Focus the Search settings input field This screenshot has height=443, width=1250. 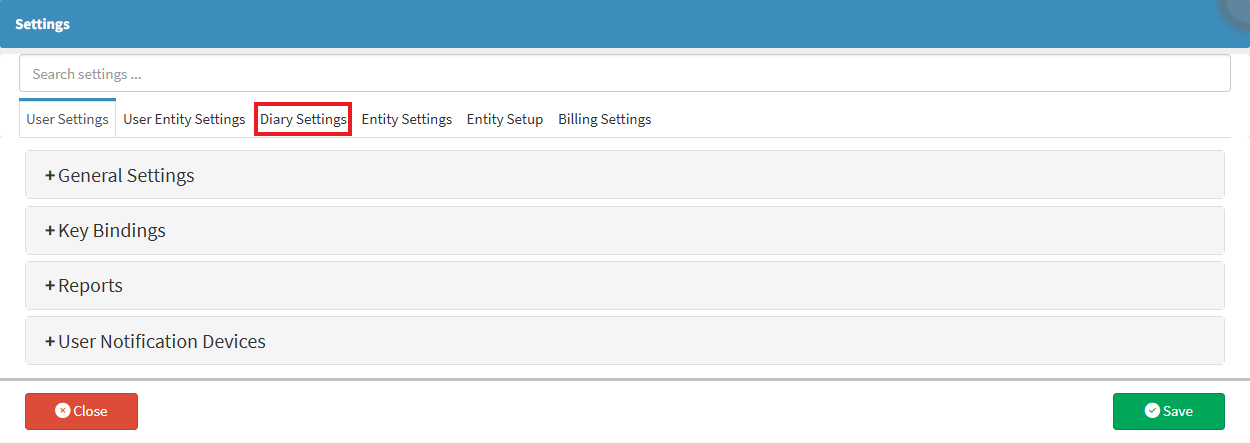pos(624,74)
